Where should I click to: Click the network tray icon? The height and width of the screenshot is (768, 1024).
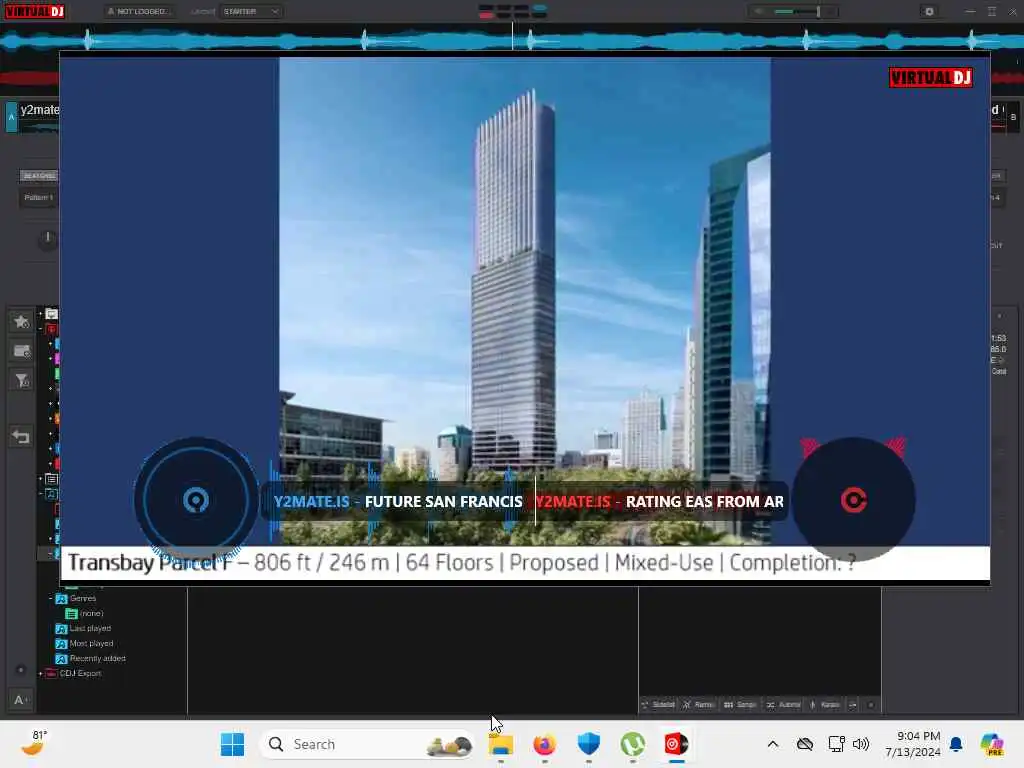837,744
